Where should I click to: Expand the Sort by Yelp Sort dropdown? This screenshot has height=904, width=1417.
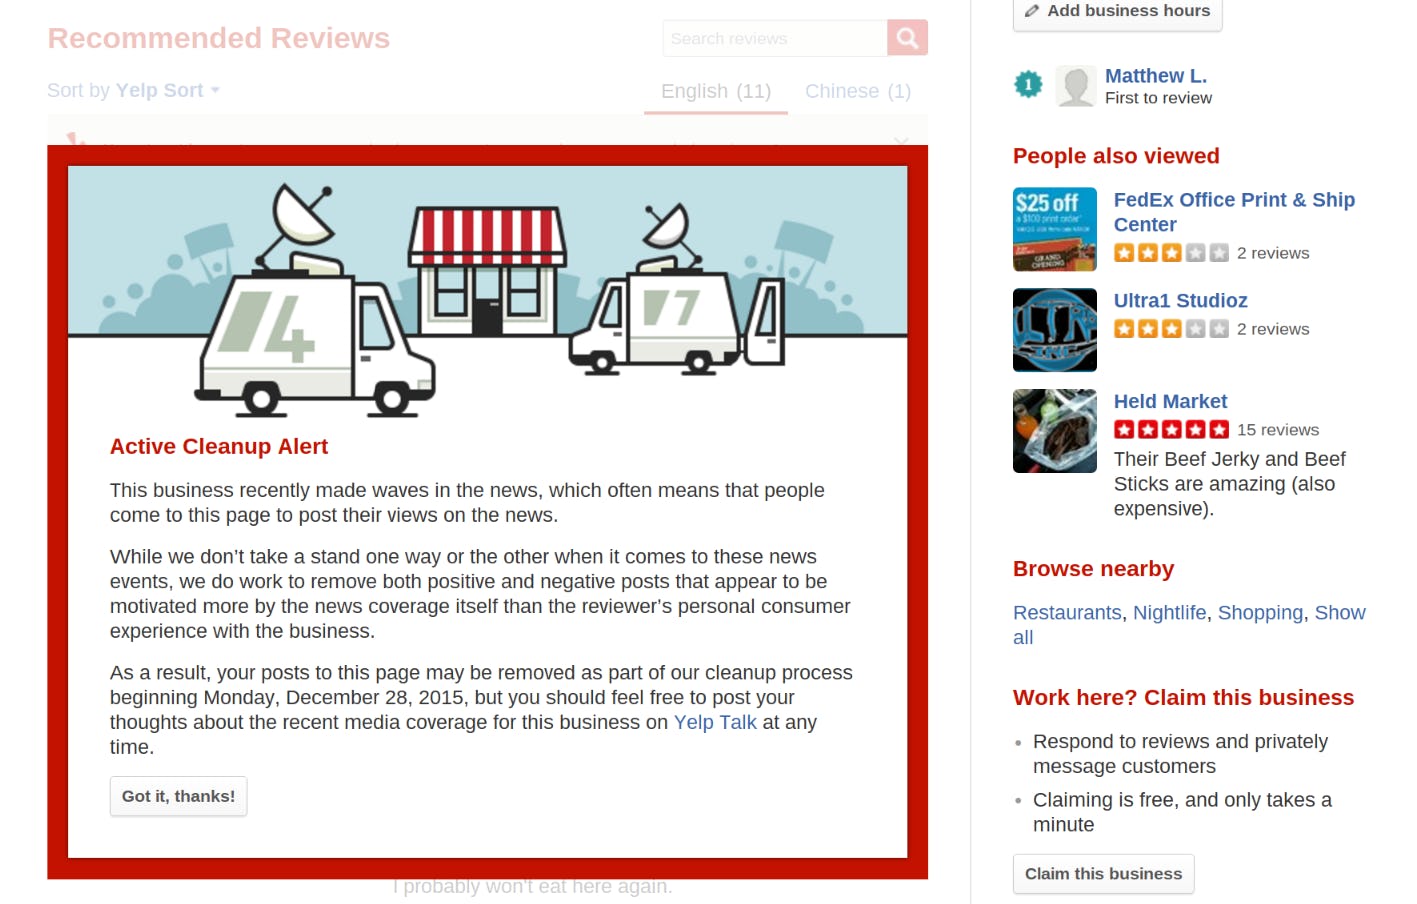[133, 90]
